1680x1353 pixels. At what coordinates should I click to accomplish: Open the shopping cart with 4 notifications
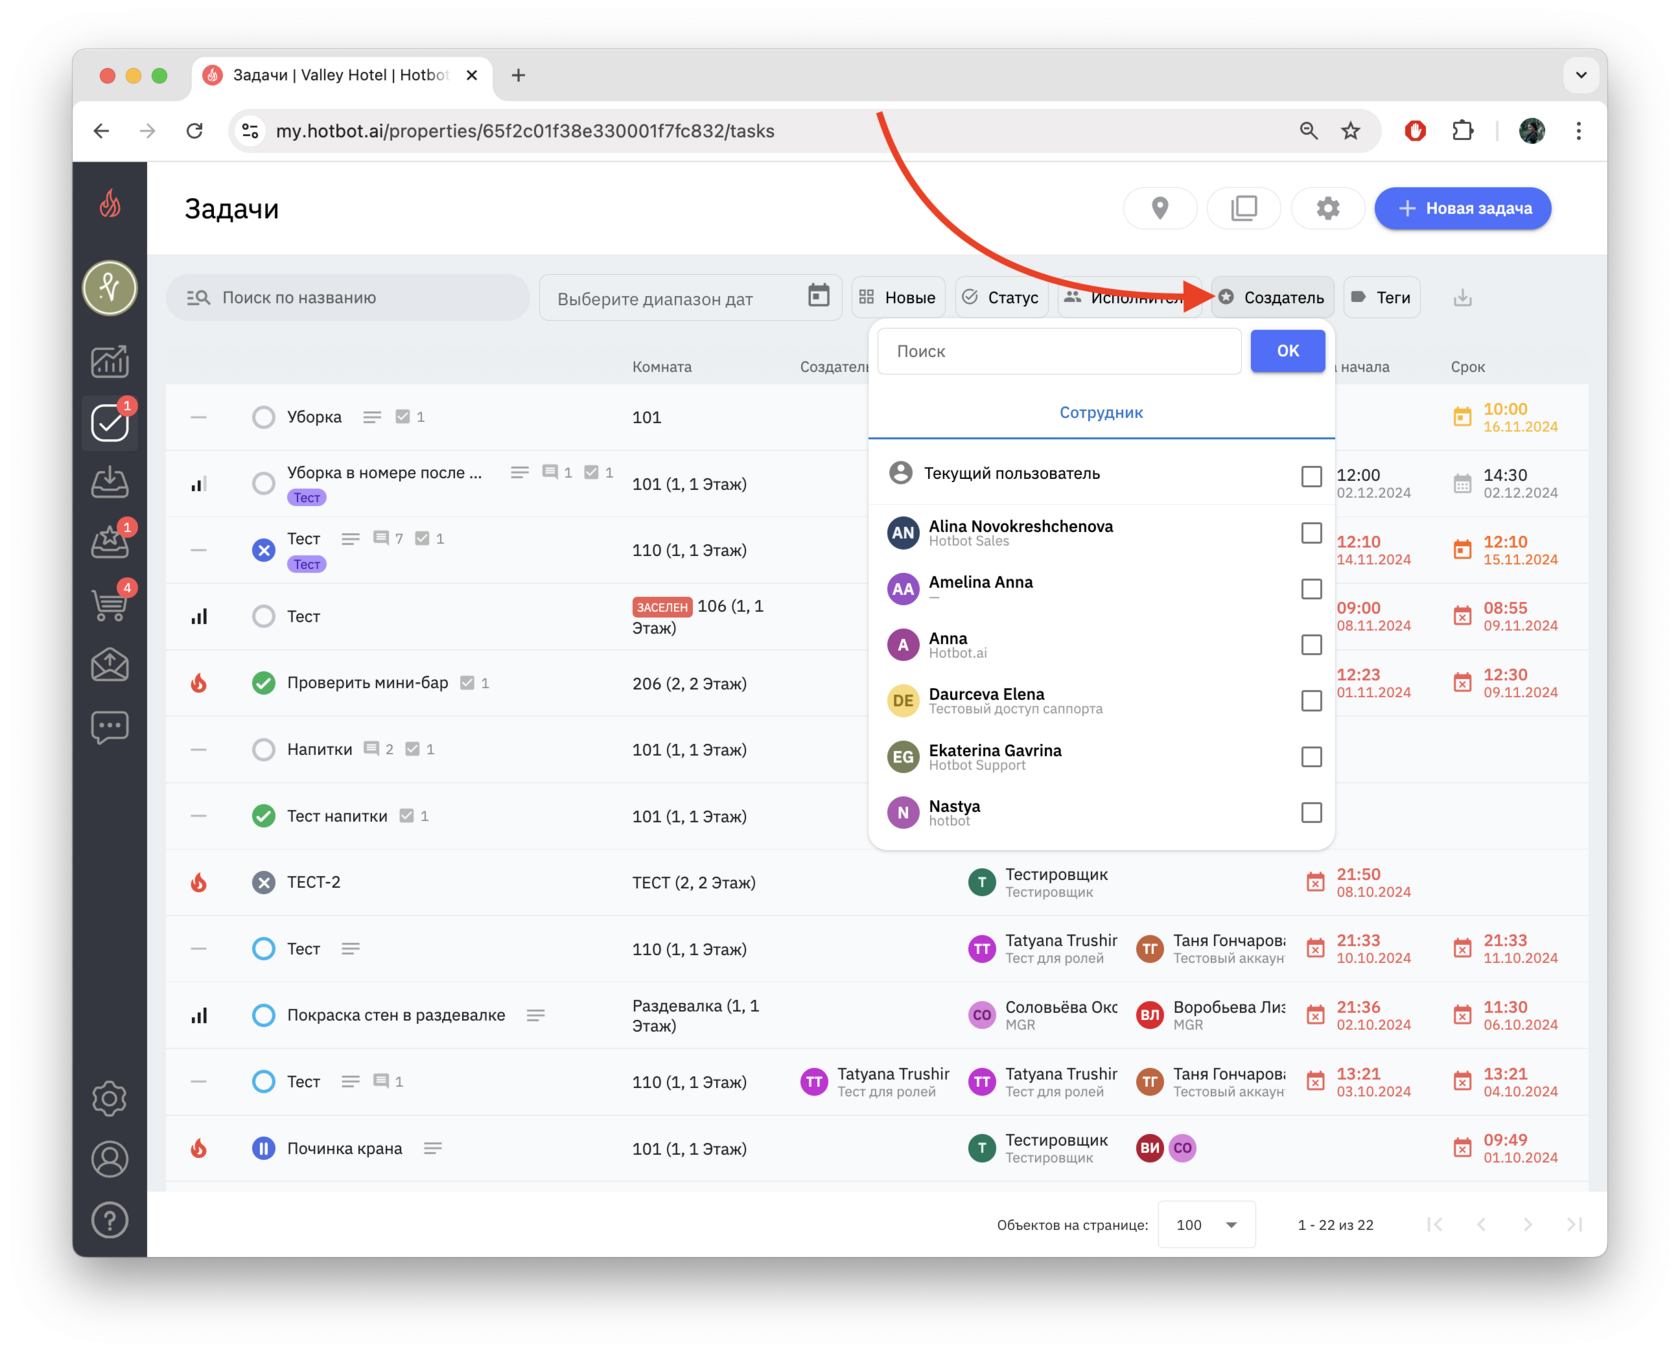110,604
